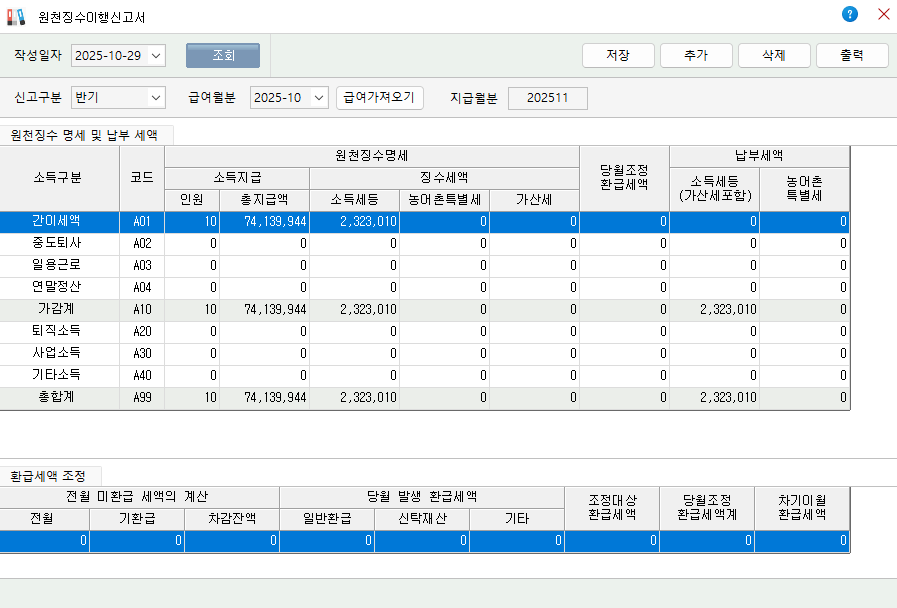
Task: Open the 작성일자 date dropdown
Action: [x=156, y=56]
